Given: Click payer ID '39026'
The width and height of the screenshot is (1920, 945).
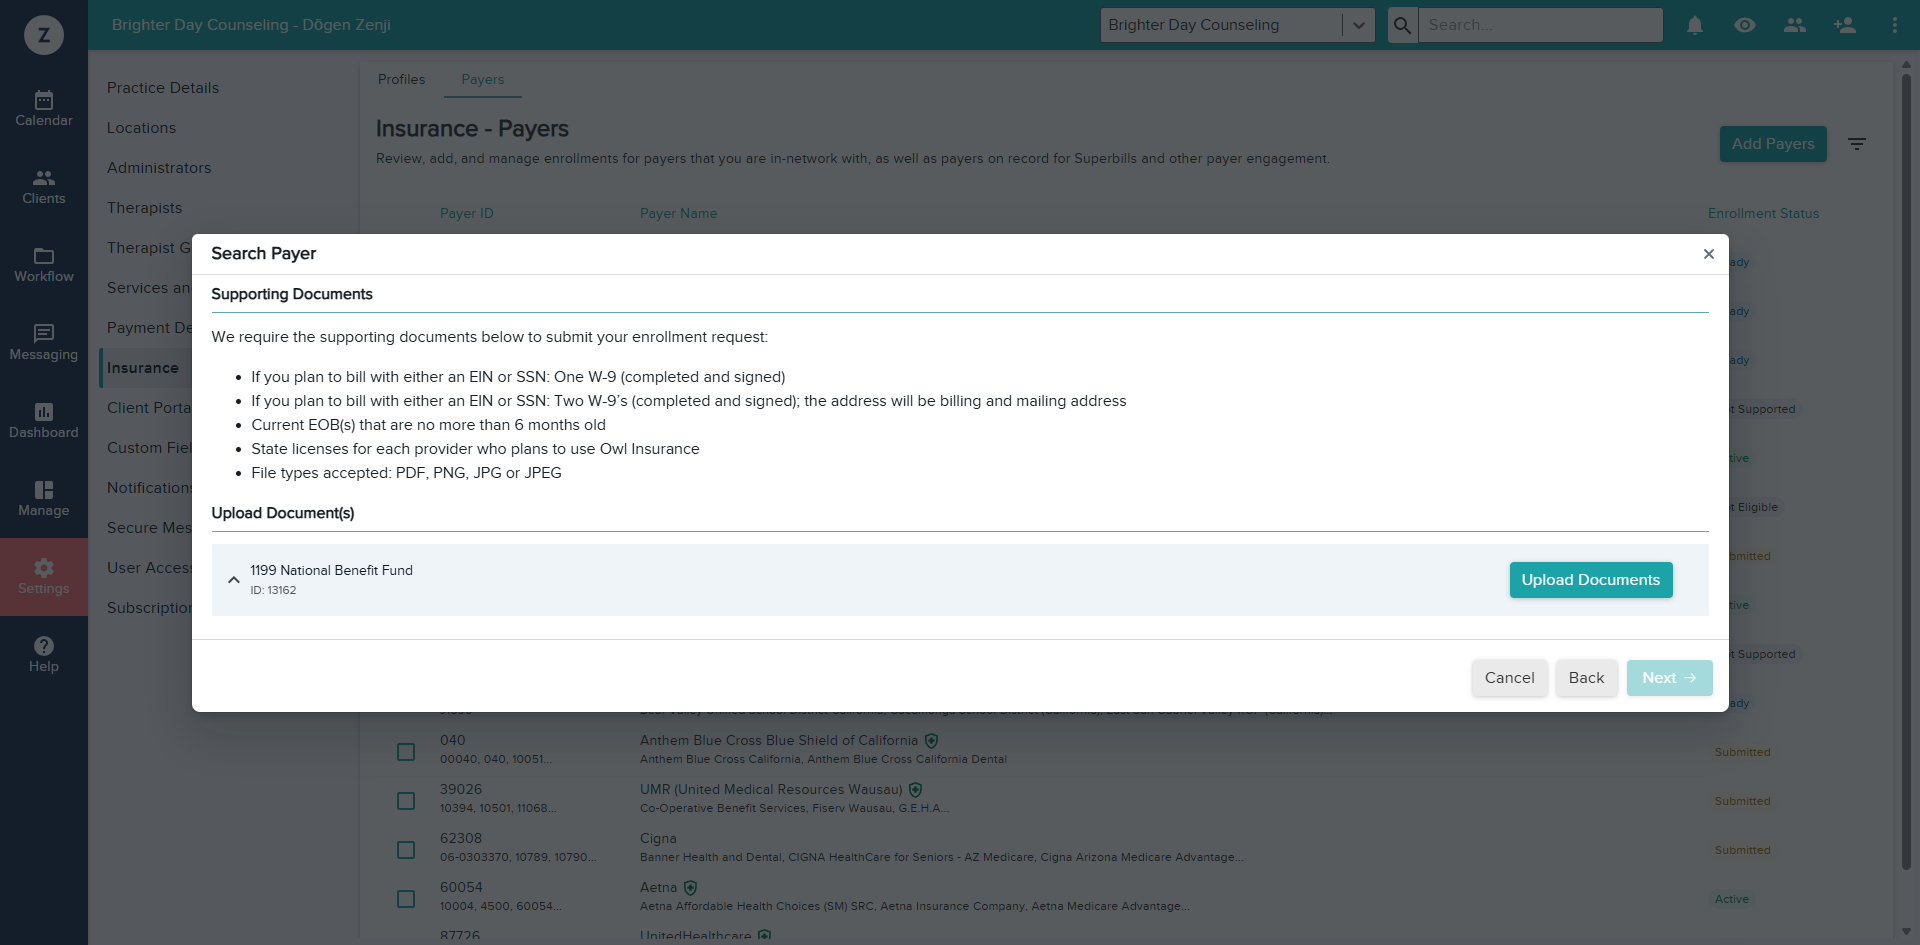Looking at the screenshot, I should [461, 790].
